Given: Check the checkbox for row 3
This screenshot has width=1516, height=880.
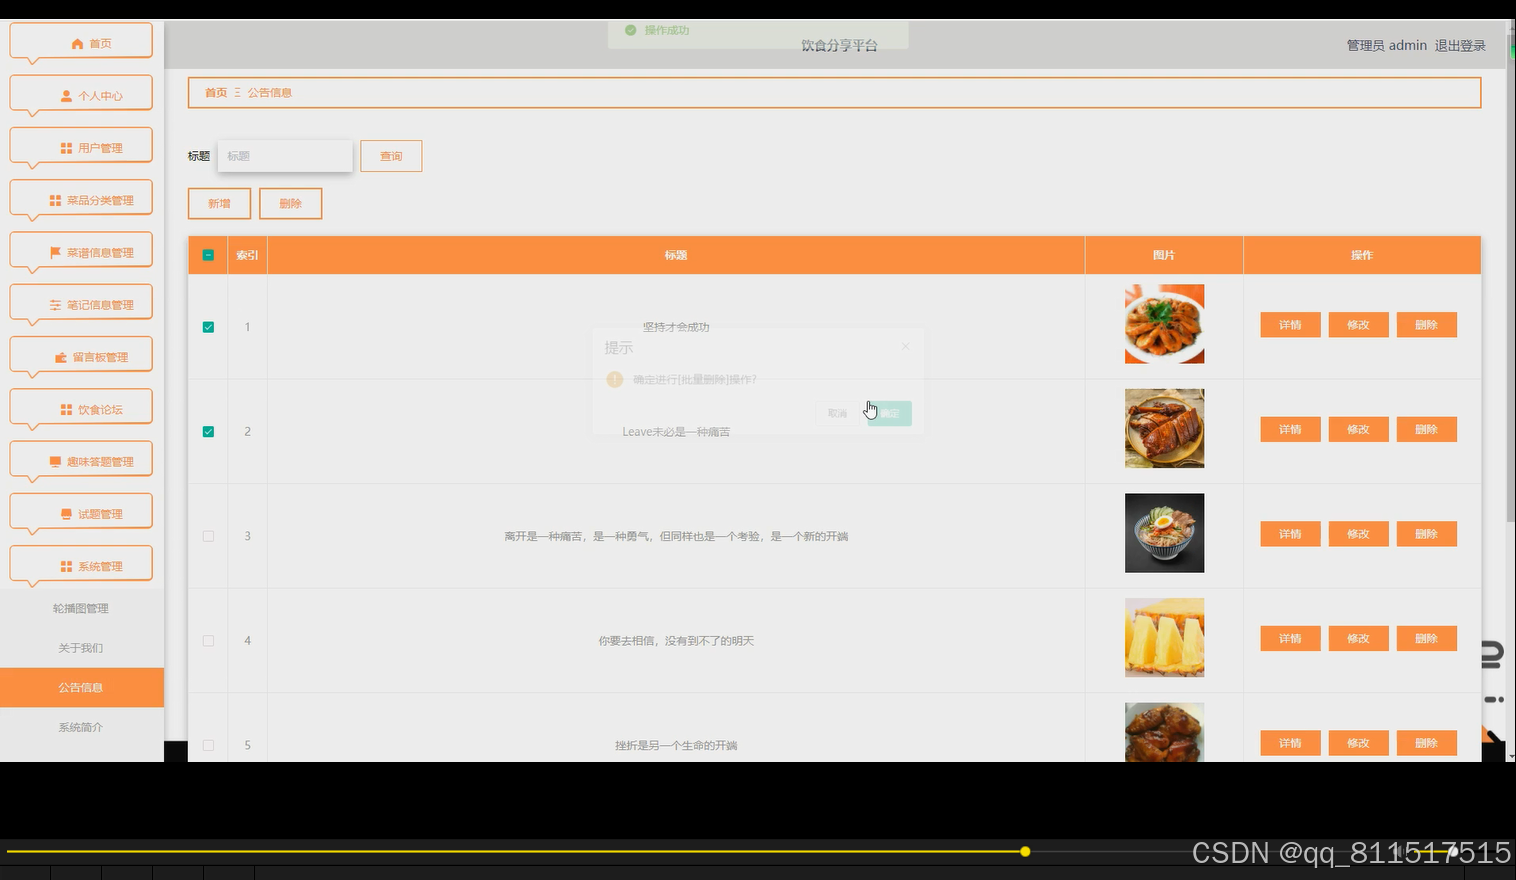Looking at the screenshot, I should pyautogui.click(x=208, y=536).
